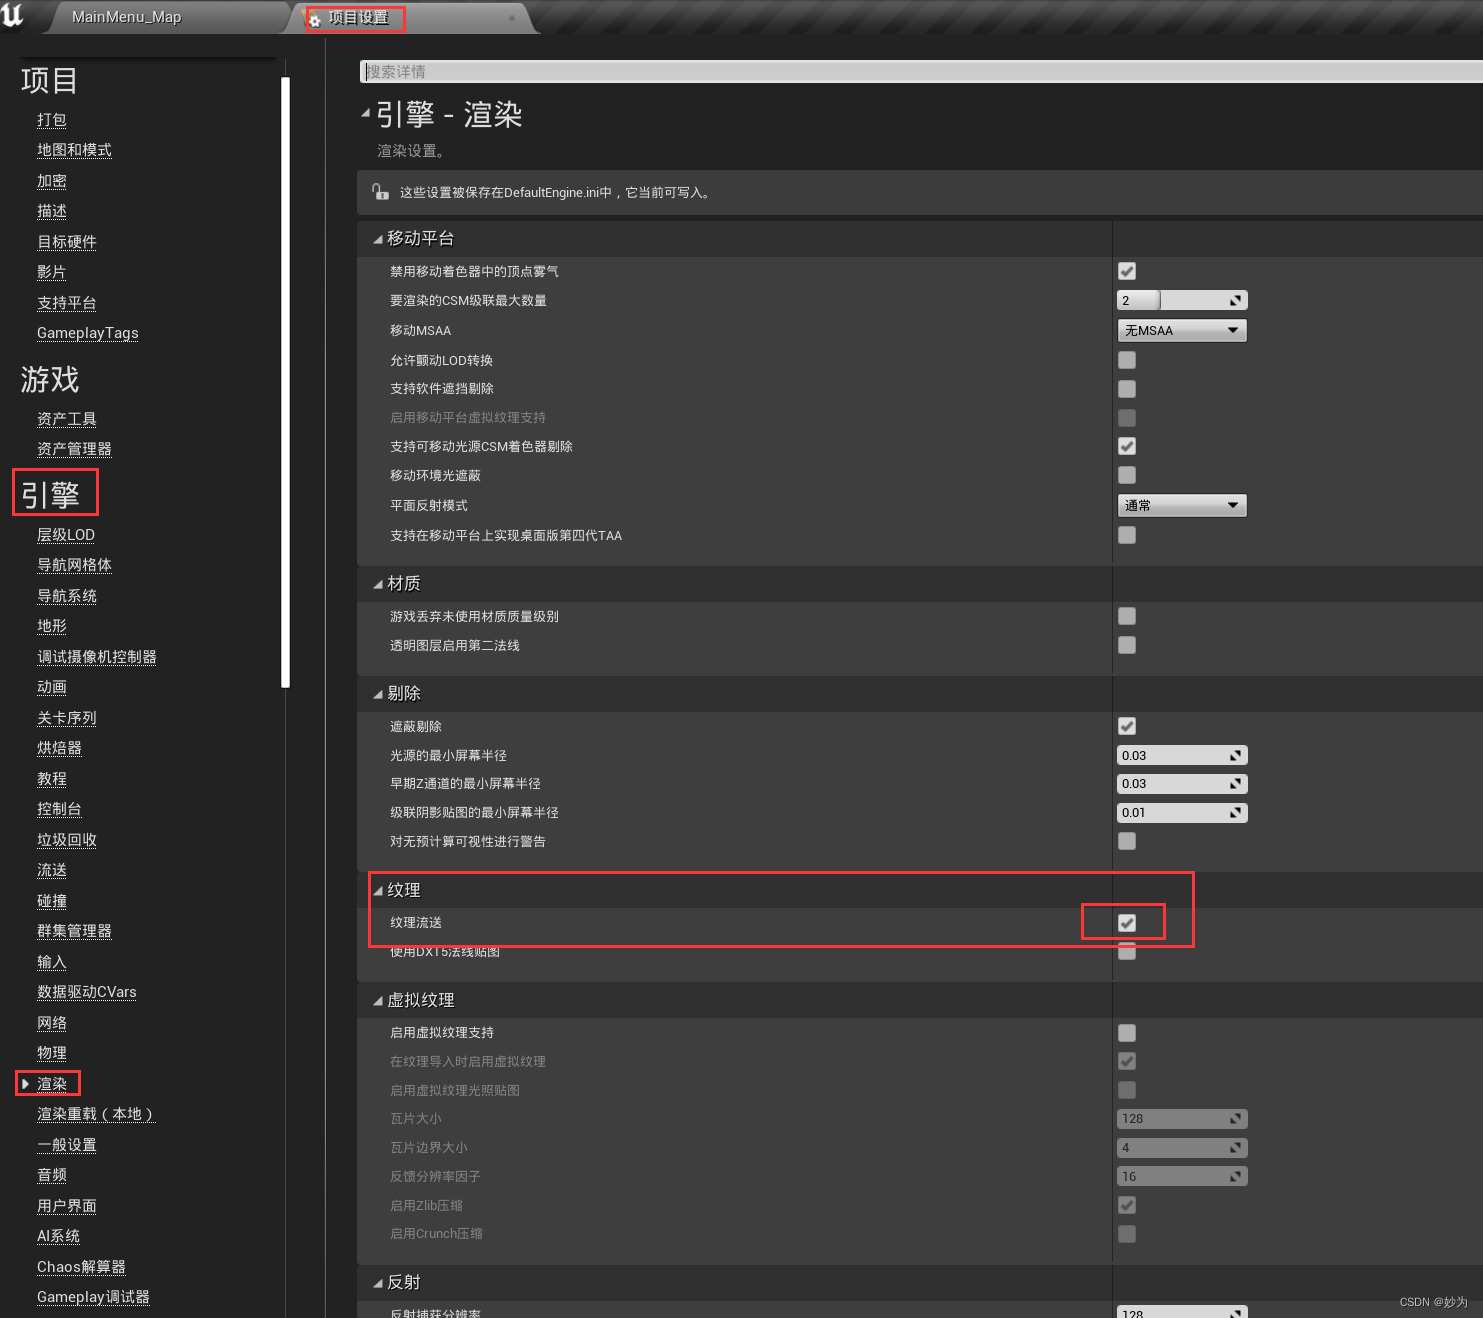Open the 加密 settings page
The image size is (1483, 1318).
52,181
